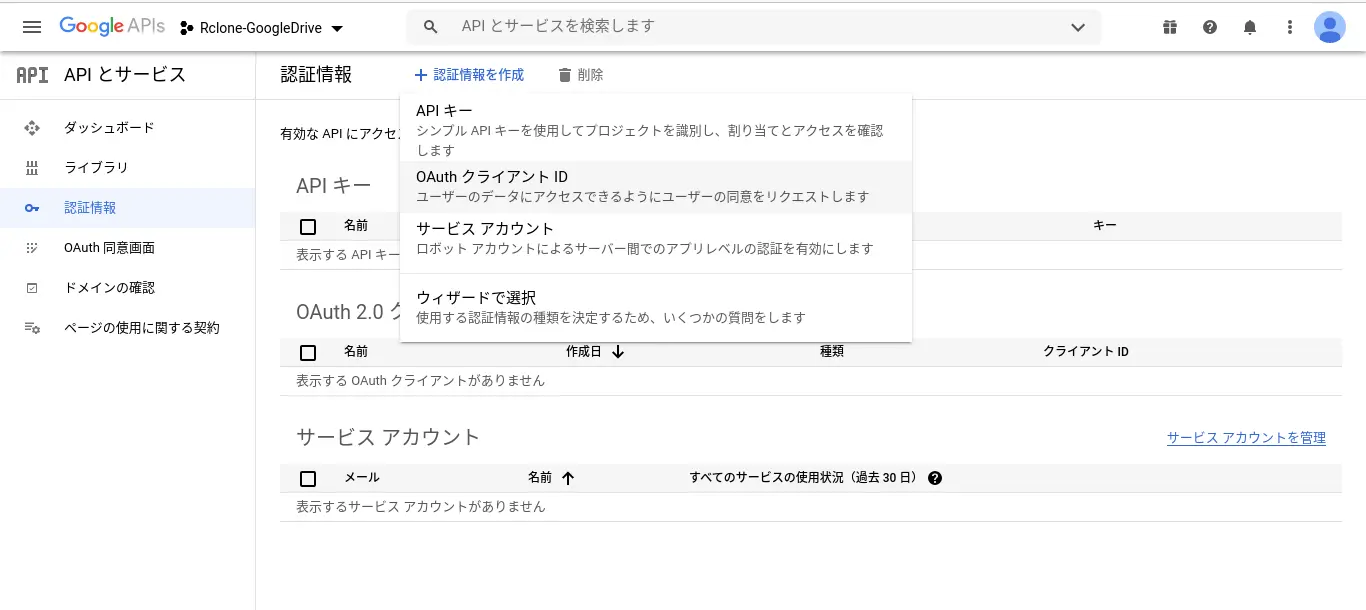The width and height of the screenshot is (1366, 610).
Task: Click the gift free trial icon
Action: point(1170,27)
